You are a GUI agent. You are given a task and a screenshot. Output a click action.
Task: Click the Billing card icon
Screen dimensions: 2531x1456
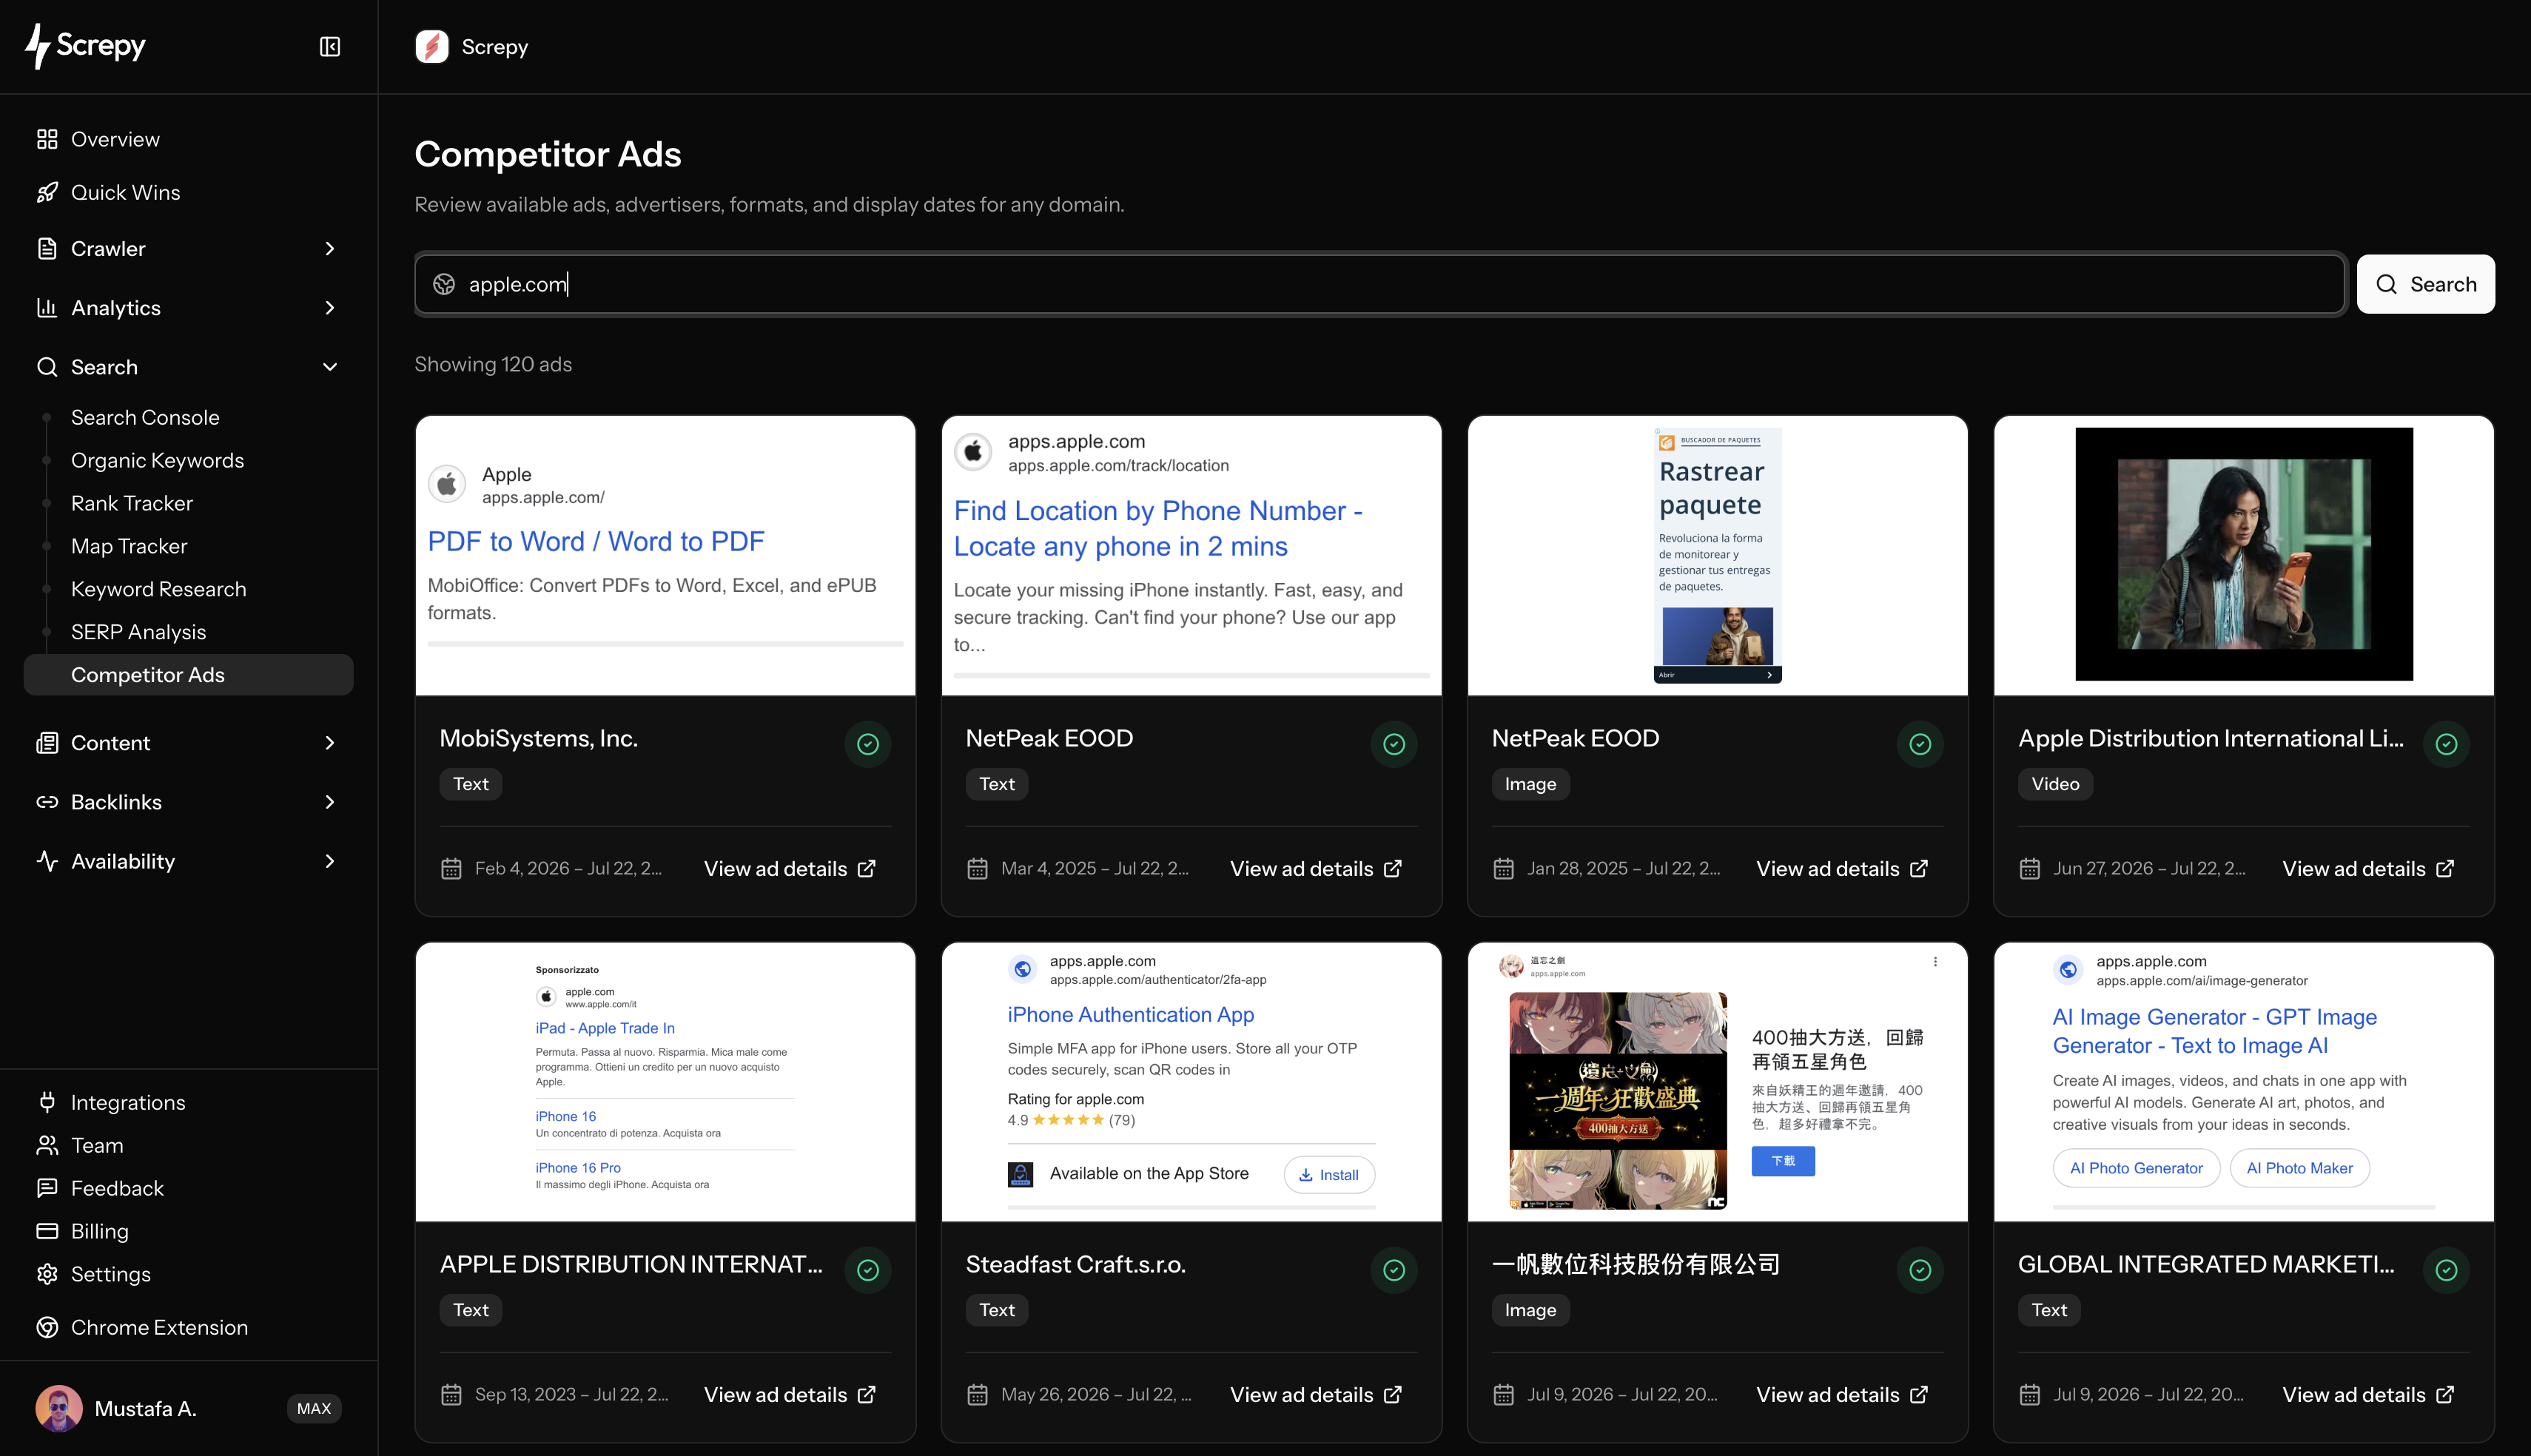tap(47, 1231)
